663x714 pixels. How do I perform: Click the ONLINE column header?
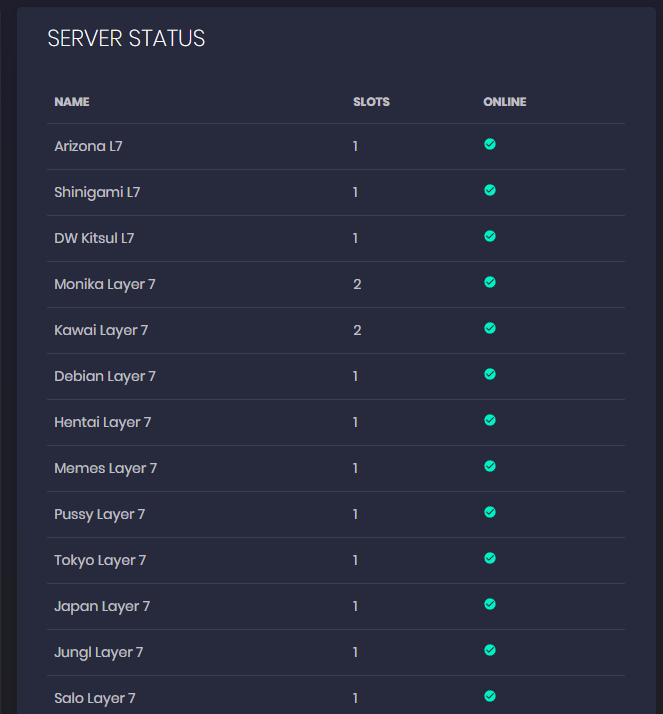coord(504,102)
